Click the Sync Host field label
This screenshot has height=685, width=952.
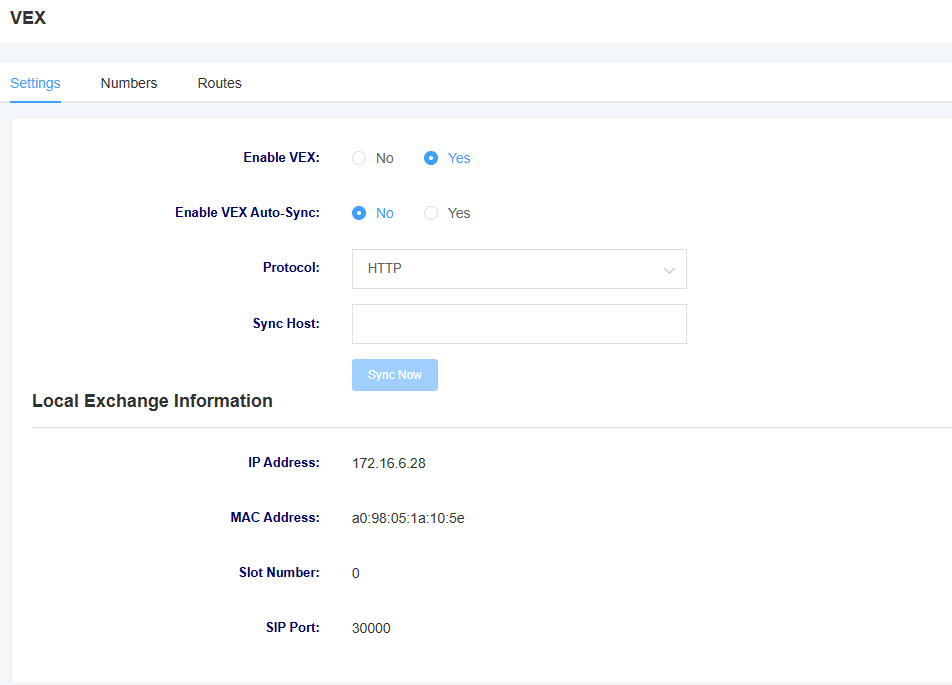pos(286,323)
